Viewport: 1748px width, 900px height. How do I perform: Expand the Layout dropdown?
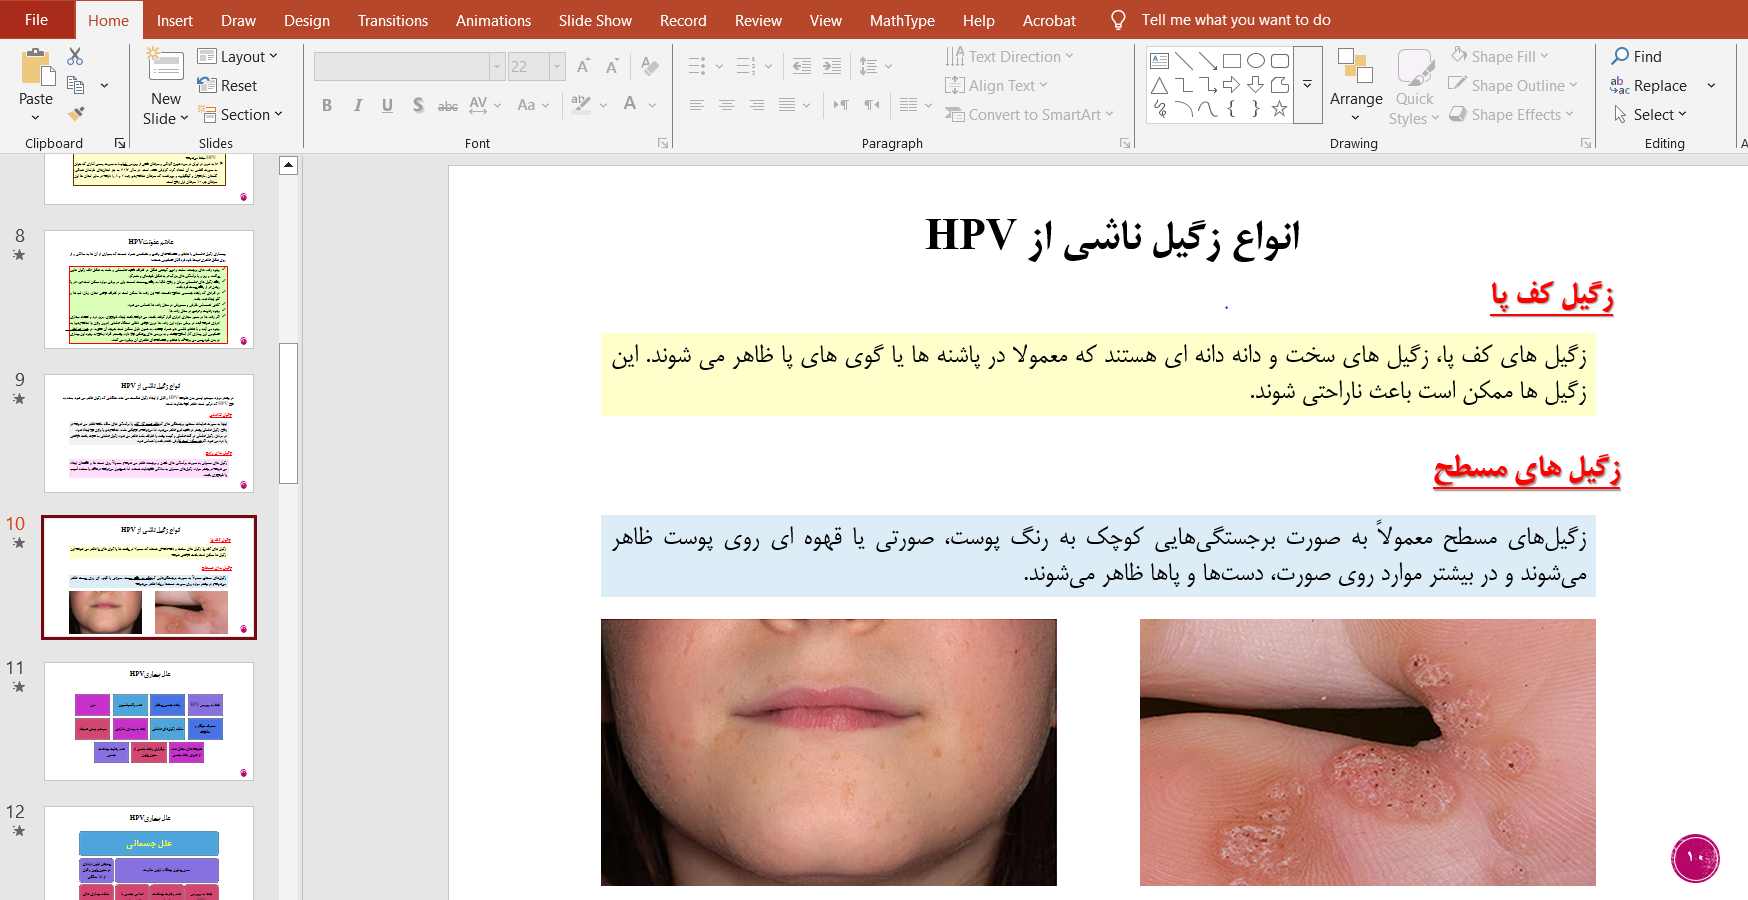coord(238,57)
